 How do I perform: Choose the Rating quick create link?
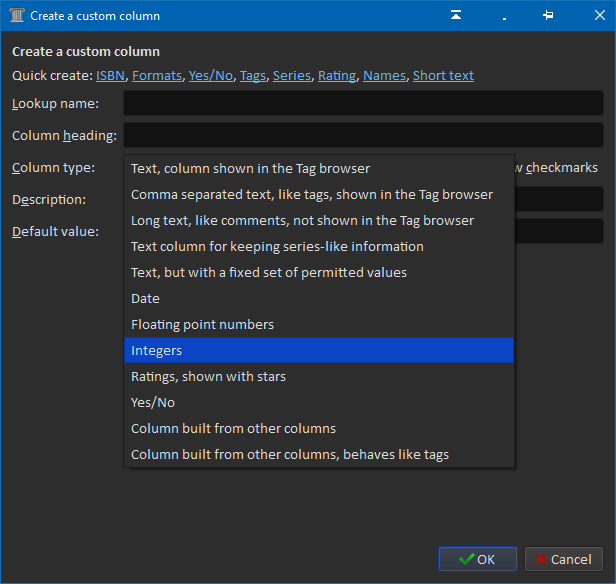(337, 76)
